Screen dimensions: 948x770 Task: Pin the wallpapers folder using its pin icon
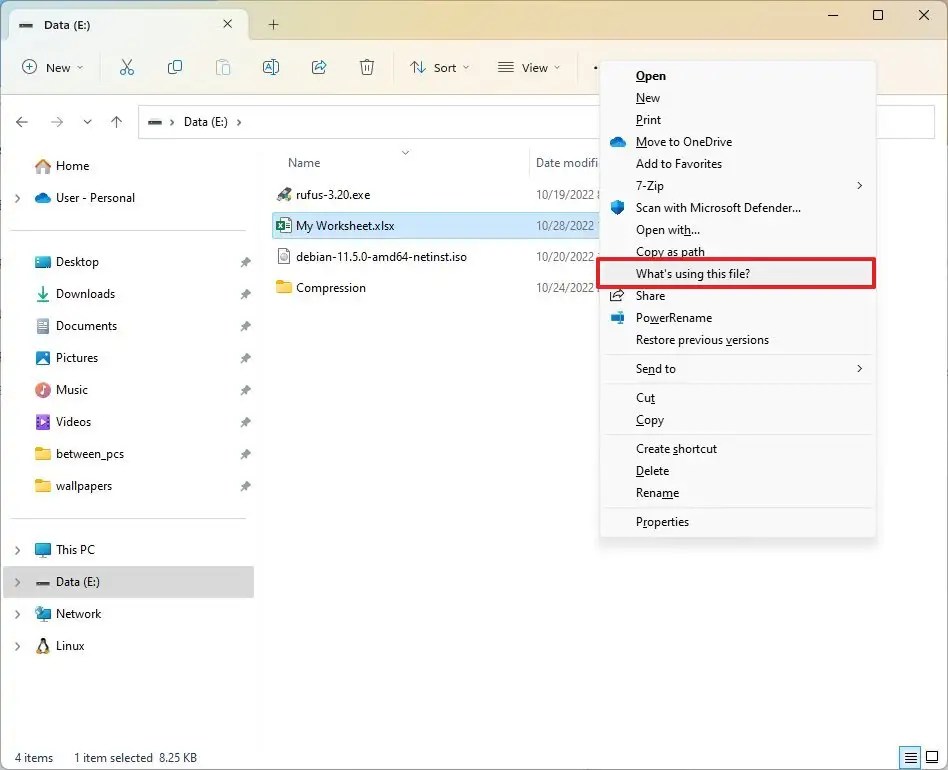(245, 486)
